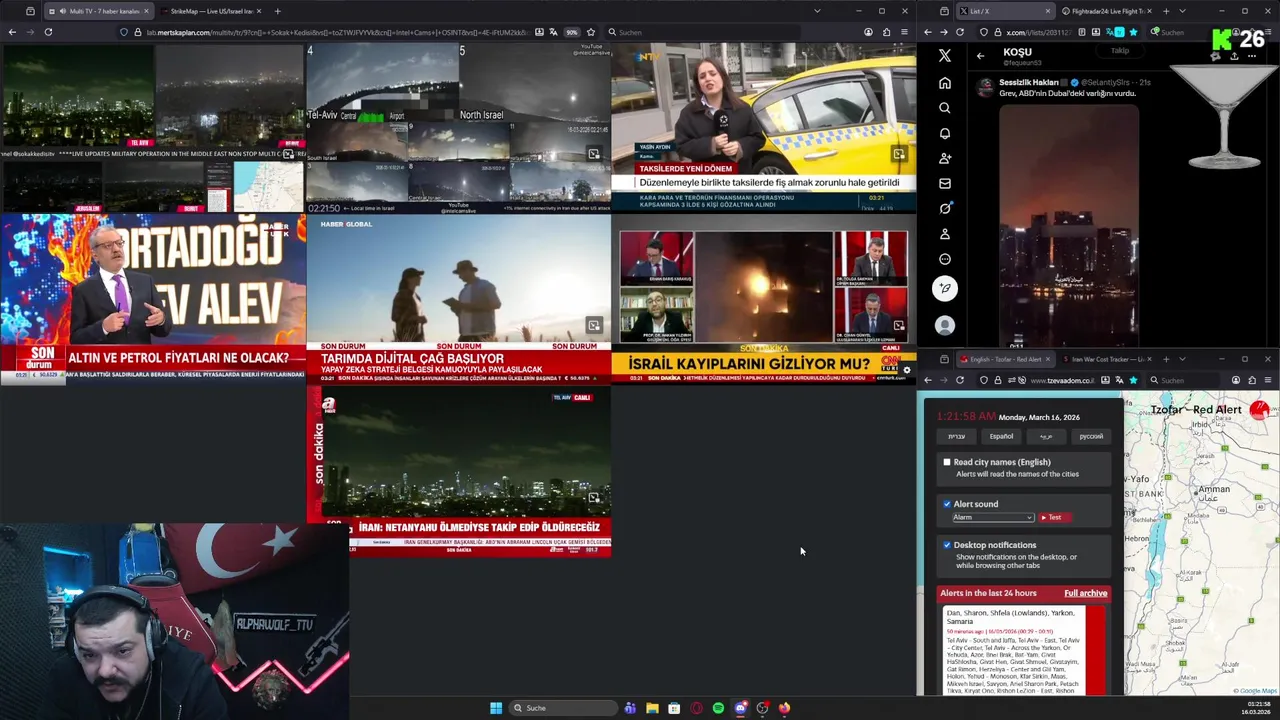The image size is (1280, 720).
Task: Open Spotify from the Windows taskbar
Action: [718, 708]
